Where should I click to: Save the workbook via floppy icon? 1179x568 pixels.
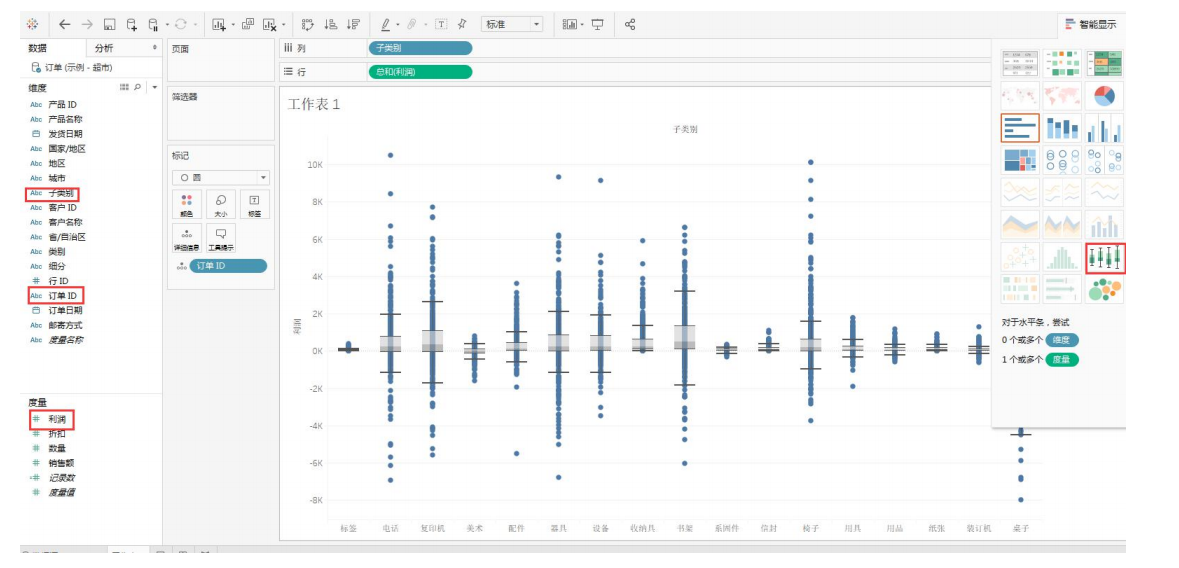[x=109, y=24]
